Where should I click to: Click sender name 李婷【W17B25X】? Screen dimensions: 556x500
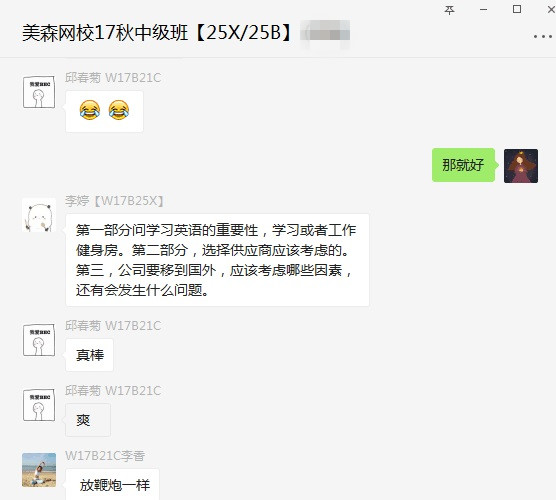tap(114, 201)
